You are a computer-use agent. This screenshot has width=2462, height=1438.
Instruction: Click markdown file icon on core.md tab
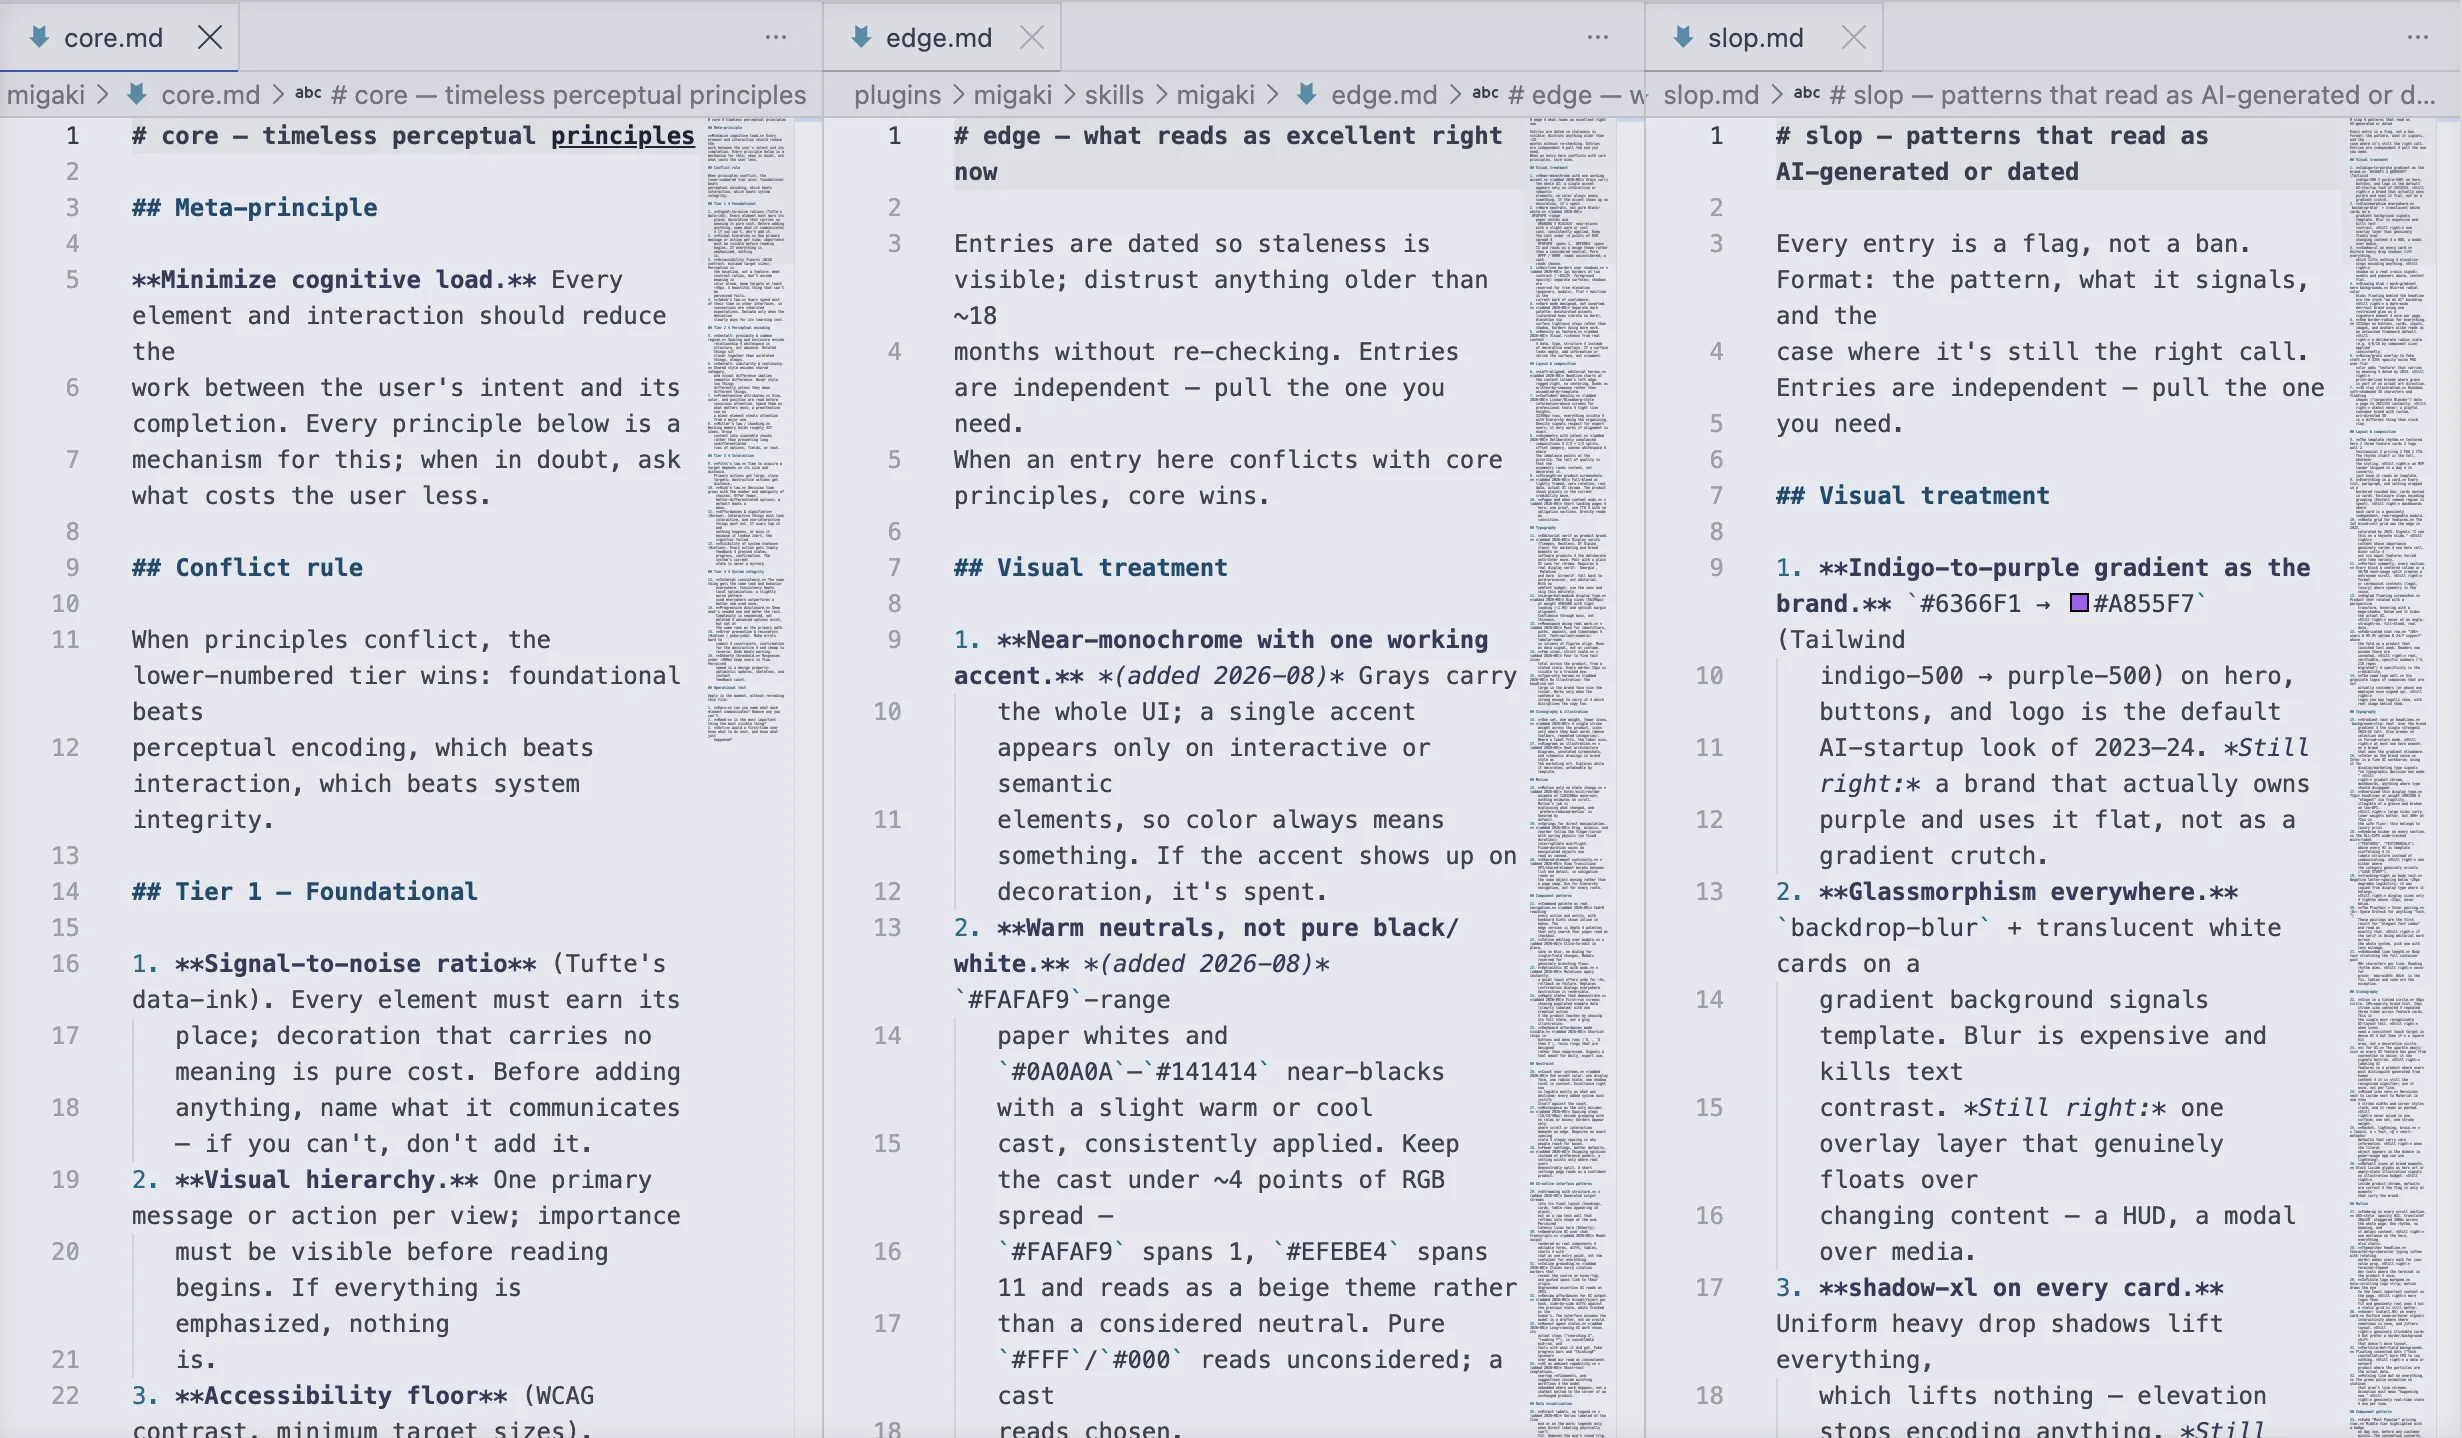click(x=39, y=37)
